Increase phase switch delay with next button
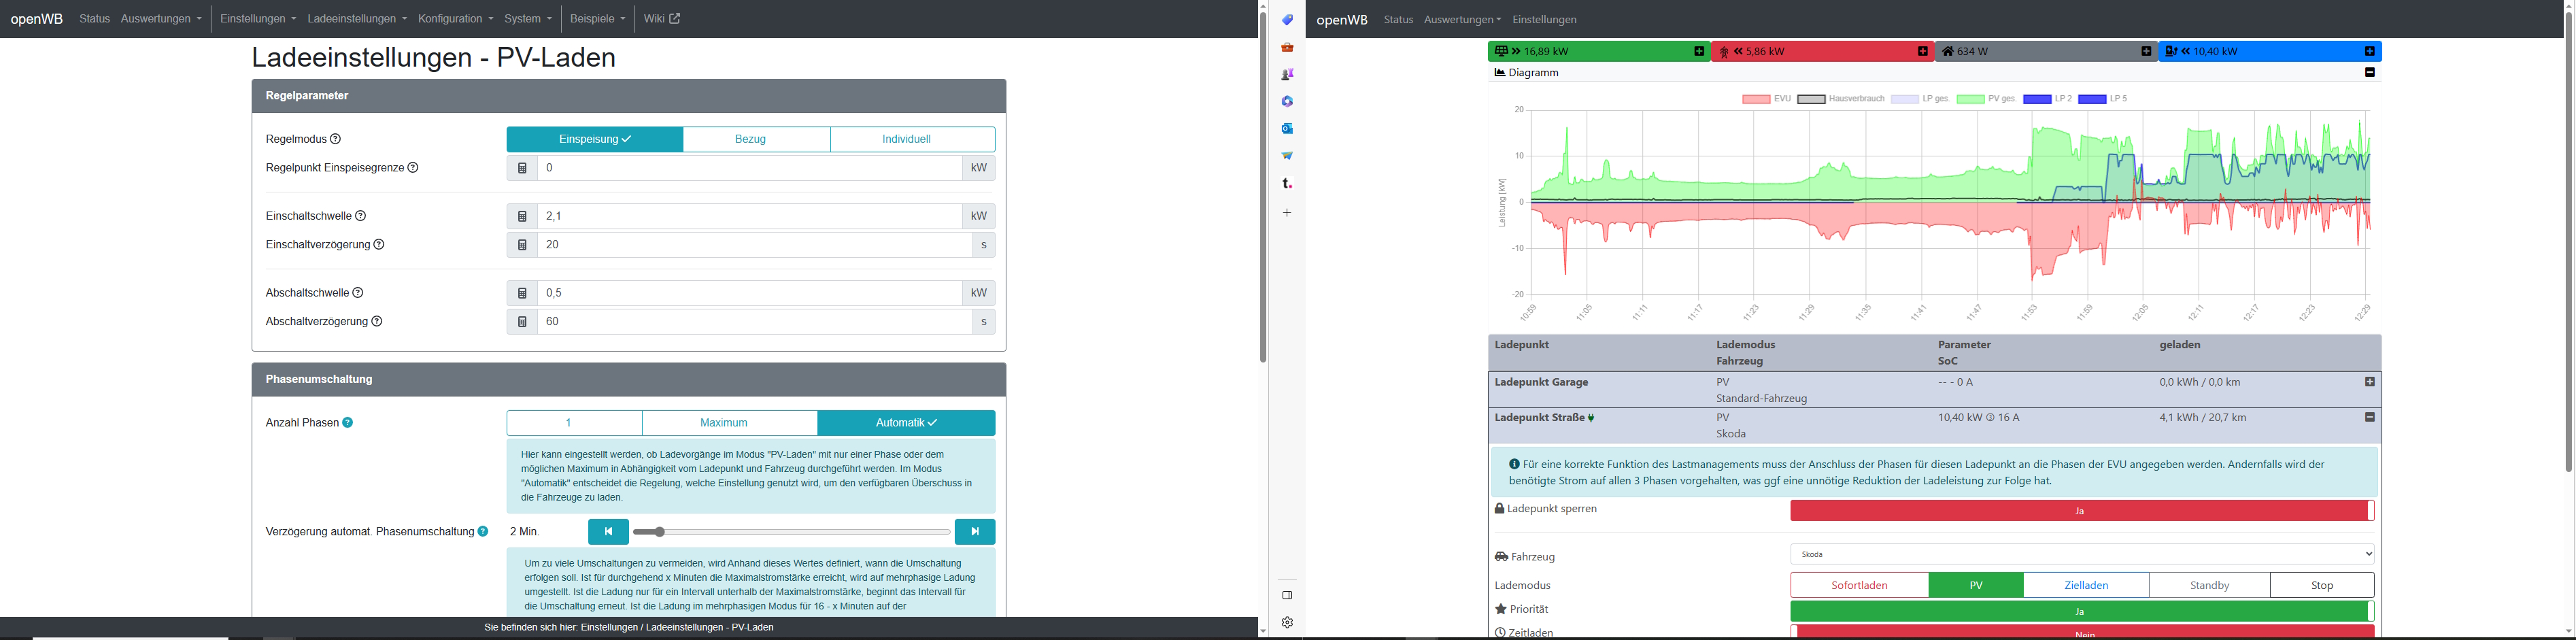The width and height of the screenshot is (2576, 640). [975, 532]
